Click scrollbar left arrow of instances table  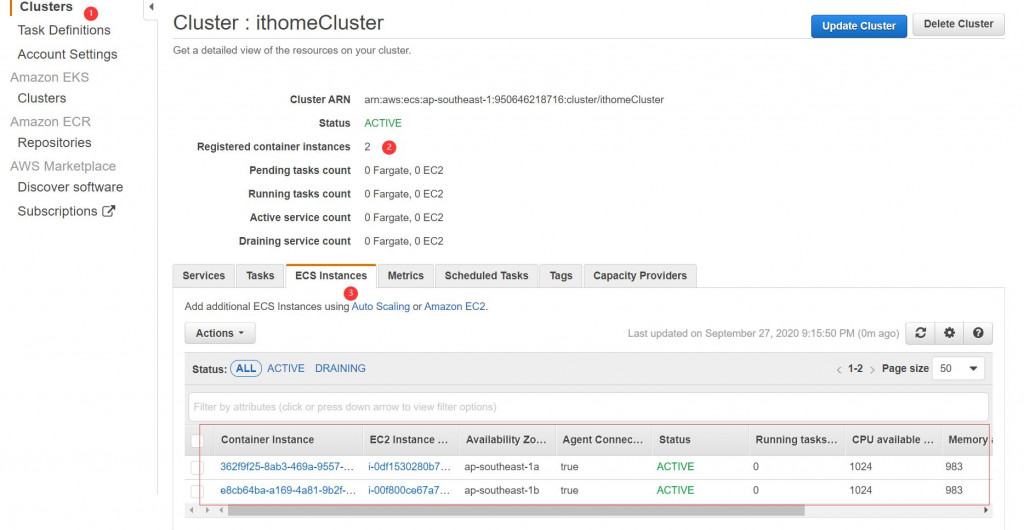point(221,510)
